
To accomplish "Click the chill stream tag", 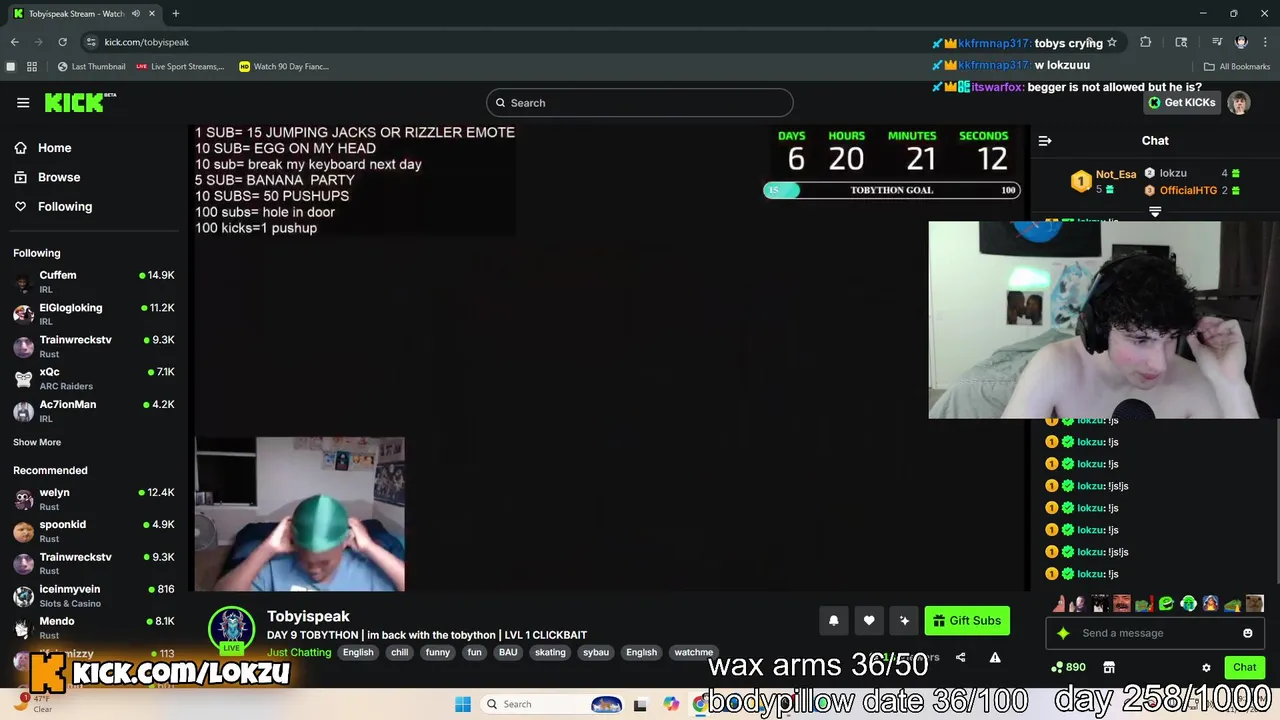I will tap(400, 653).
